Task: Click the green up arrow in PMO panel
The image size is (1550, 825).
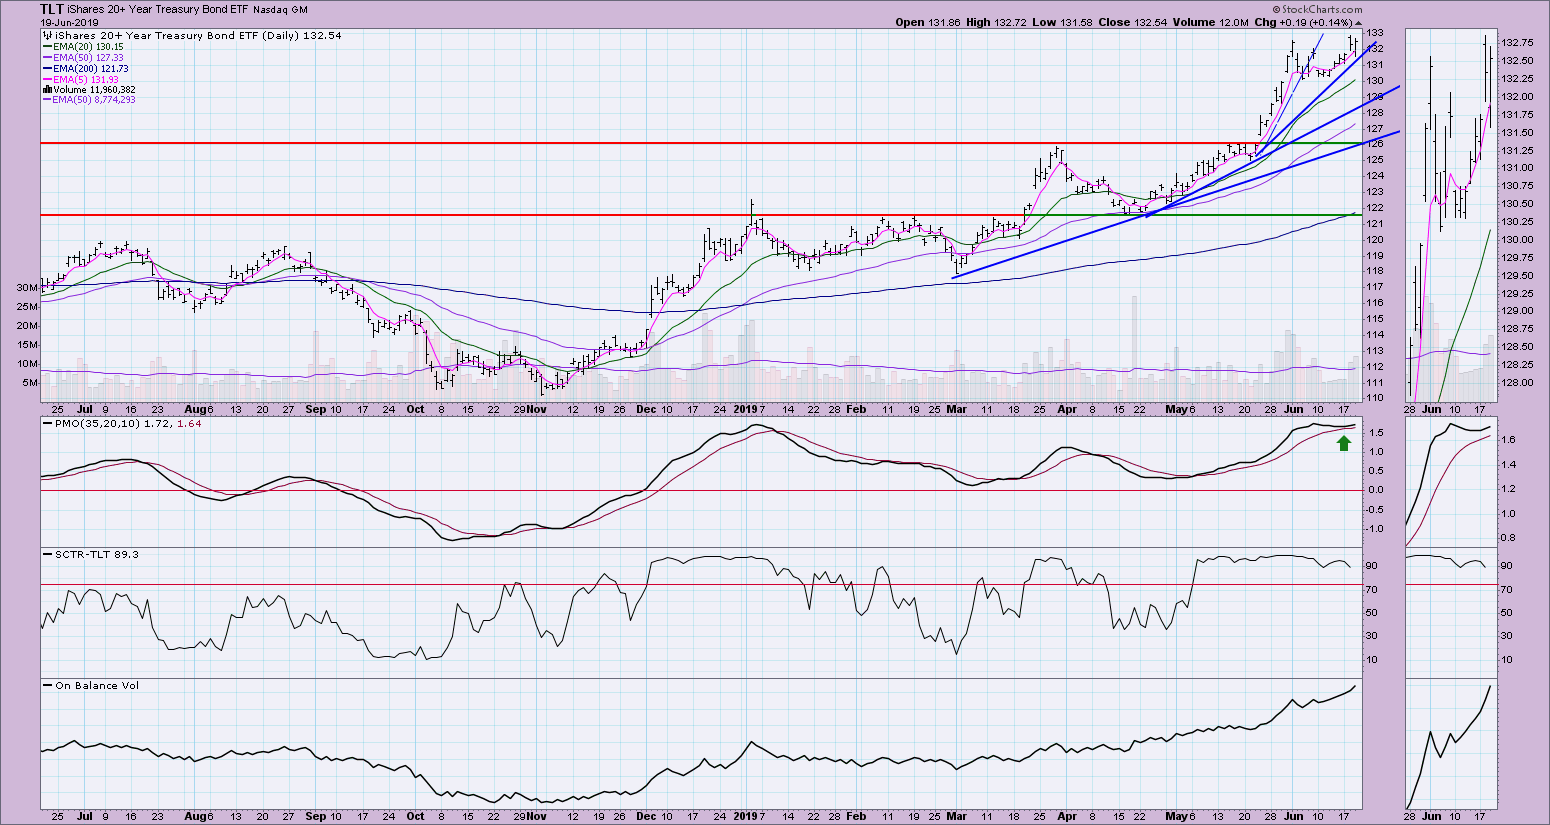Action: click(1344, 442)
